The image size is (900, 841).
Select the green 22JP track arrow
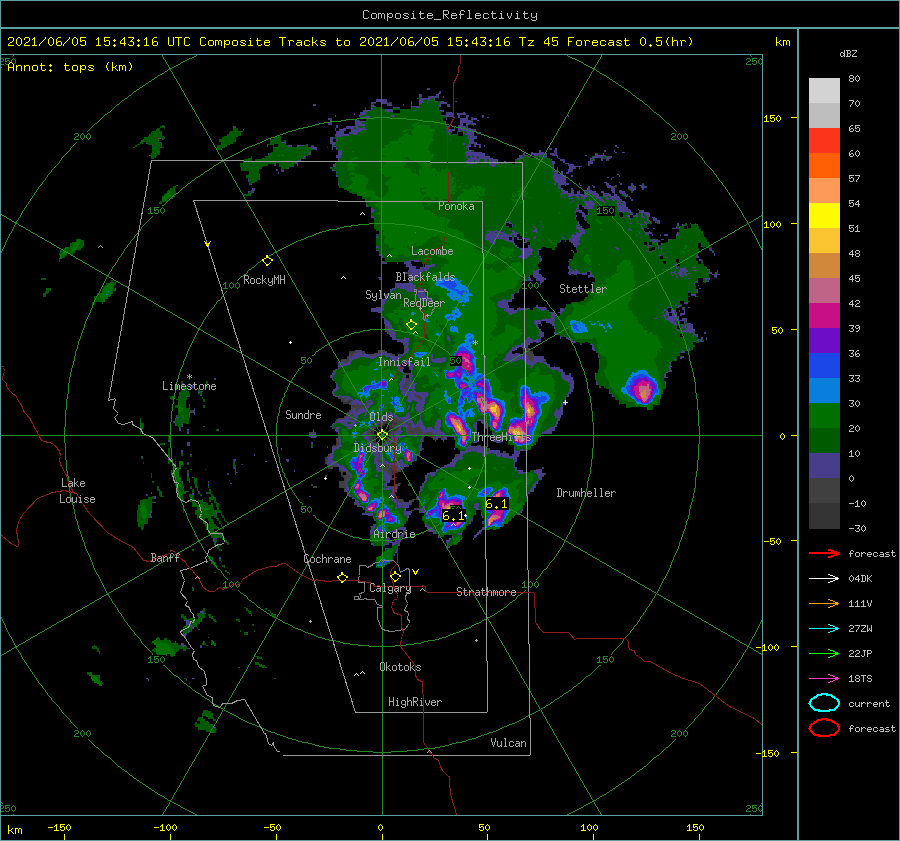[824, 653]
